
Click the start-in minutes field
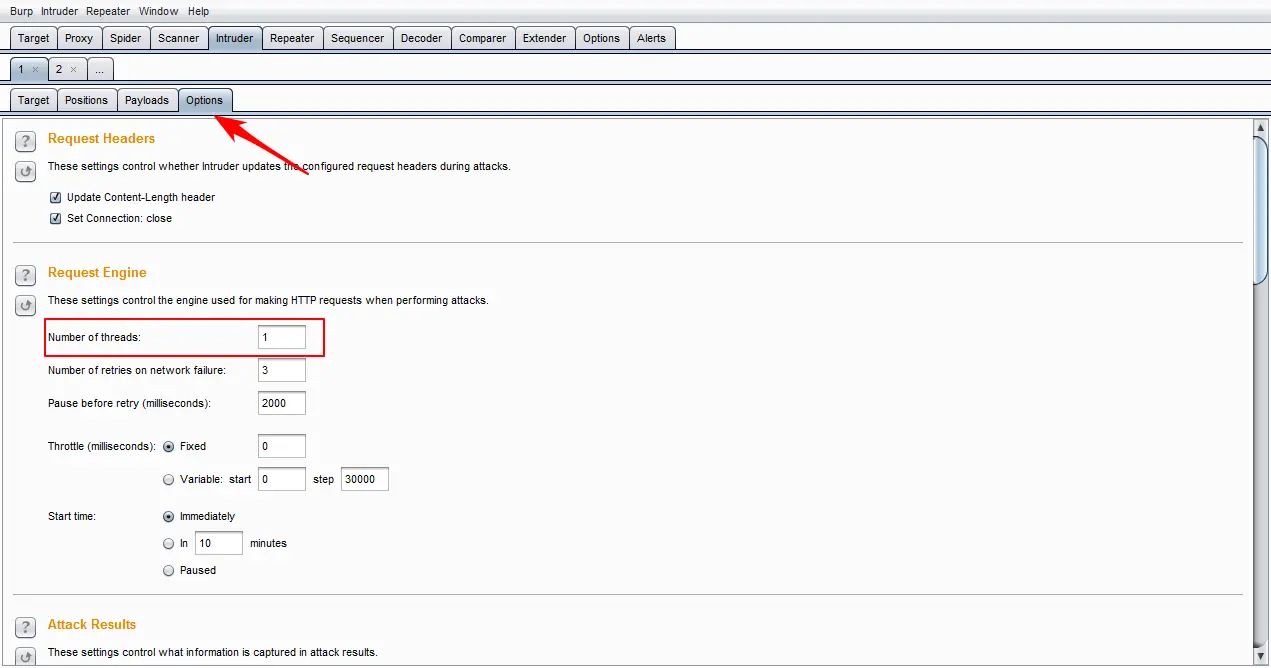pyautogui.click(x=219, y=543)
